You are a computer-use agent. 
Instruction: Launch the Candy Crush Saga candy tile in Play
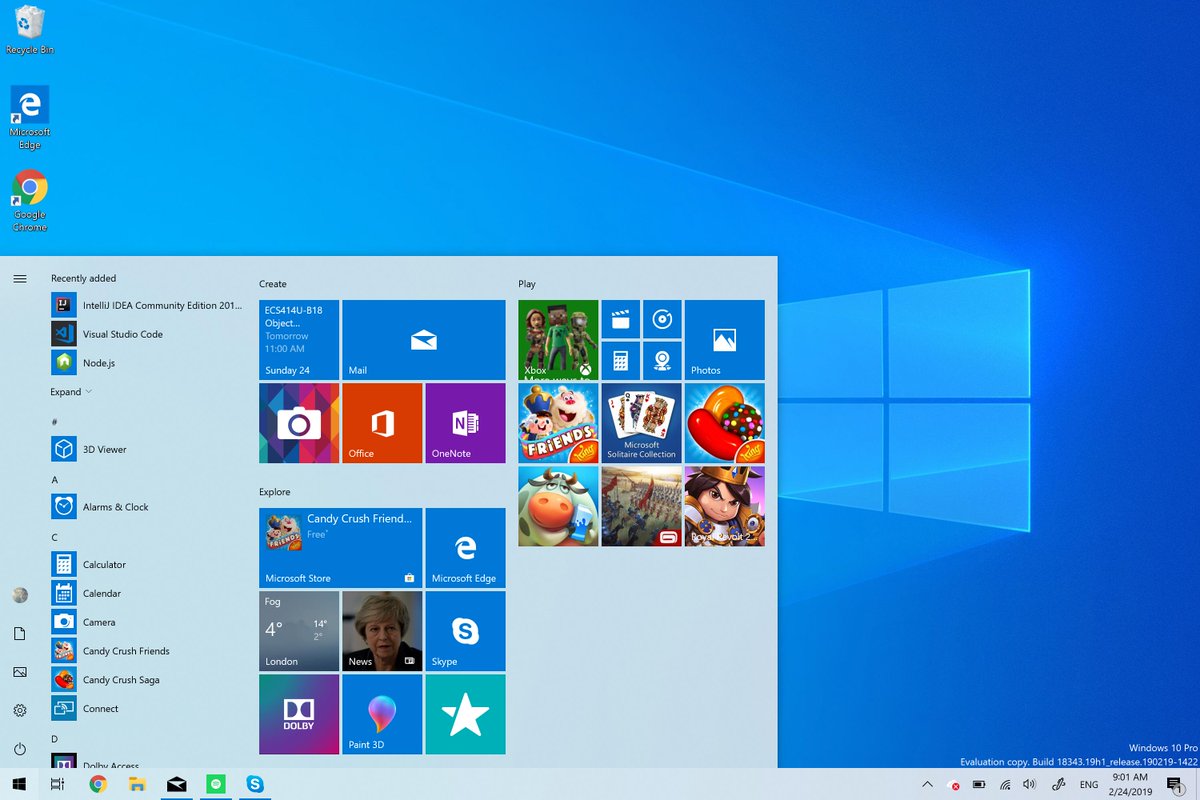click(x=725, y=423)
